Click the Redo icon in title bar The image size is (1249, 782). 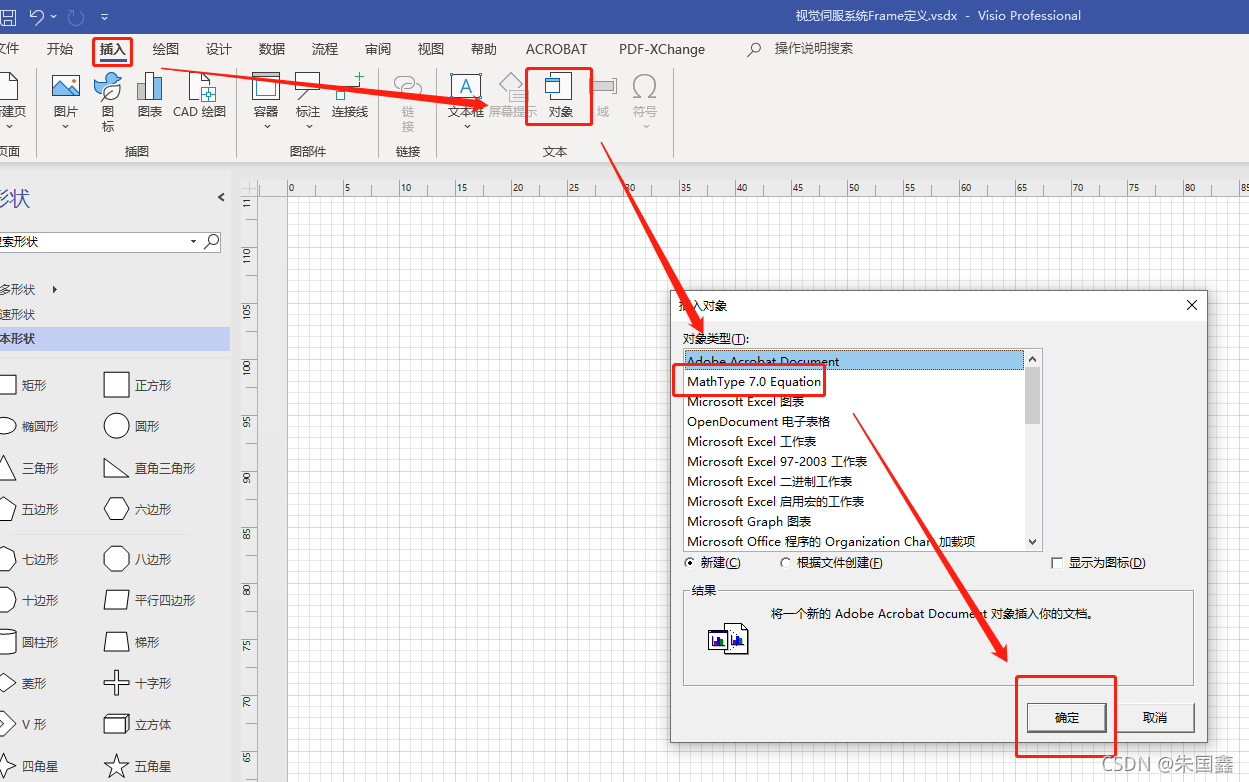click(x=77, y=16)
